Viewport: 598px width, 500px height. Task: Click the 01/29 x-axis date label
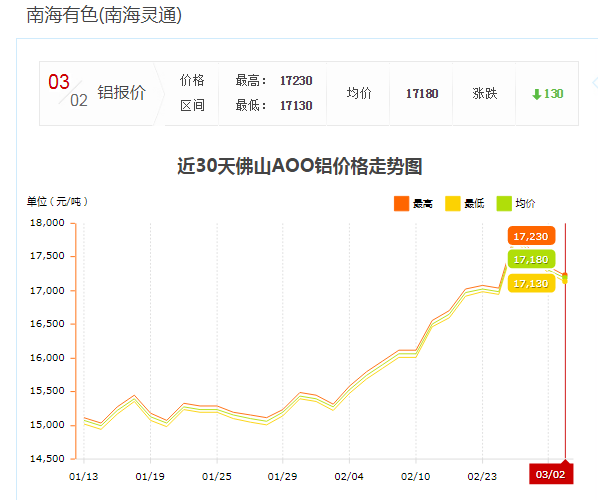[x=282, y=476]
